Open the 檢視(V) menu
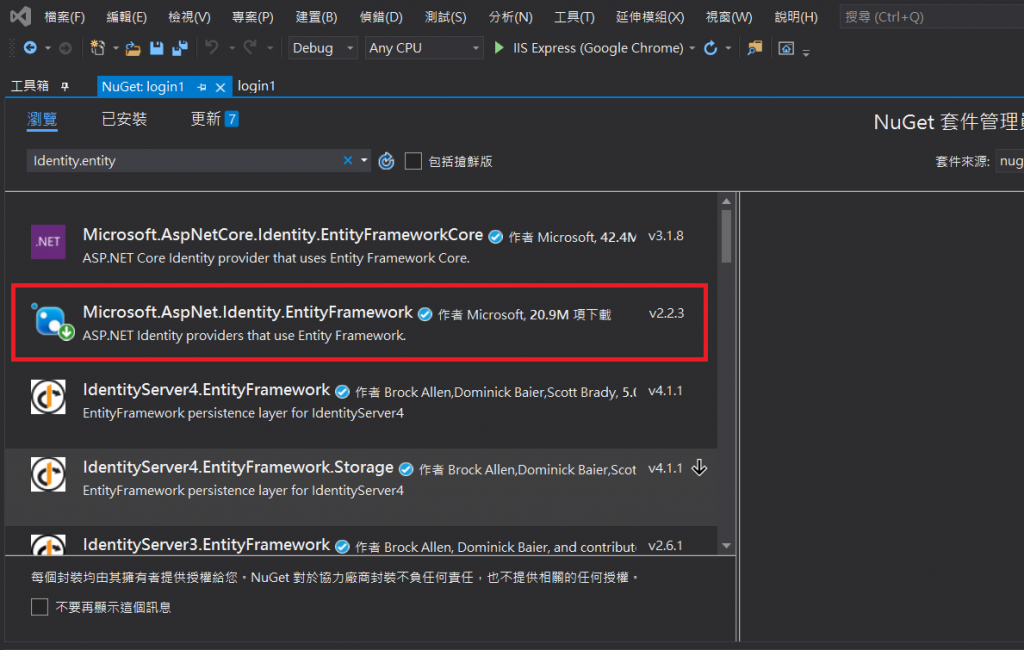1024x650 pixels. [x=189, y=17]
